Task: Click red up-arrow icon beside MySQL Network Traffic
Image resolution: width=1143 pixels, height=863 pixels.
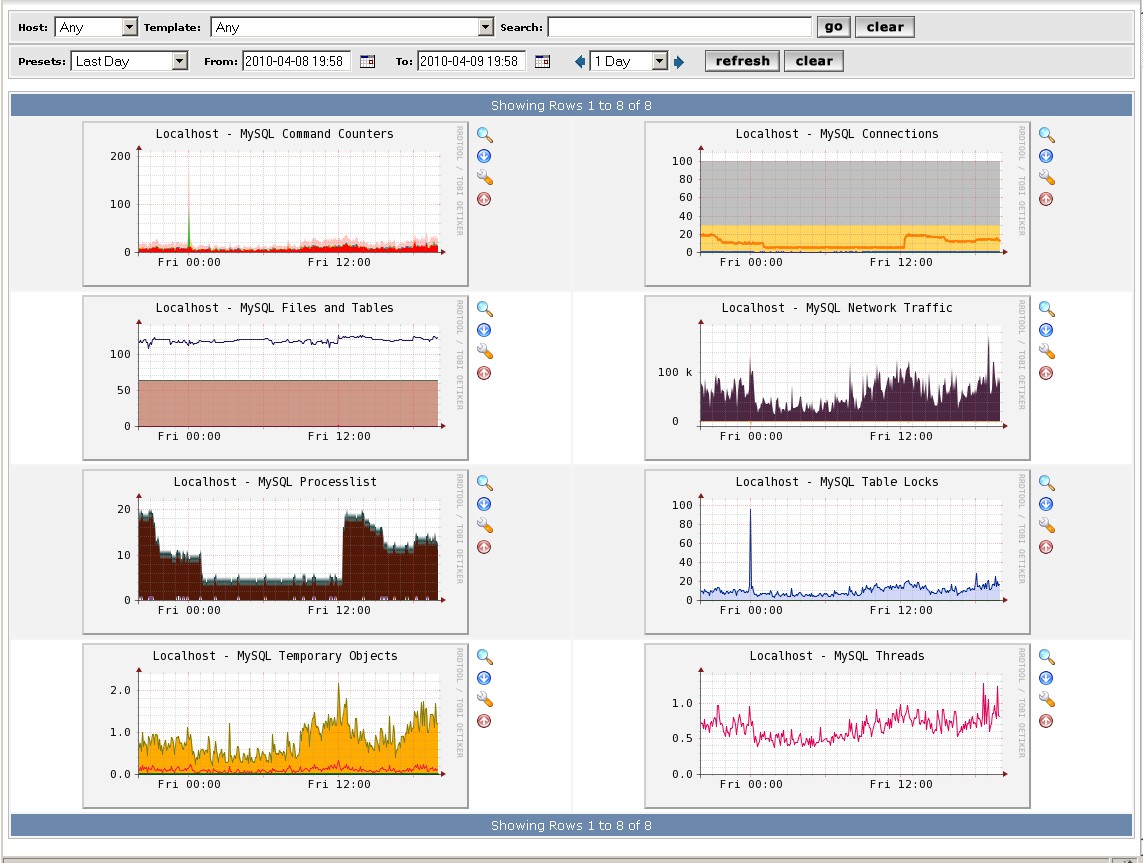Action: pyautogui.click(x=1046, y=373)
